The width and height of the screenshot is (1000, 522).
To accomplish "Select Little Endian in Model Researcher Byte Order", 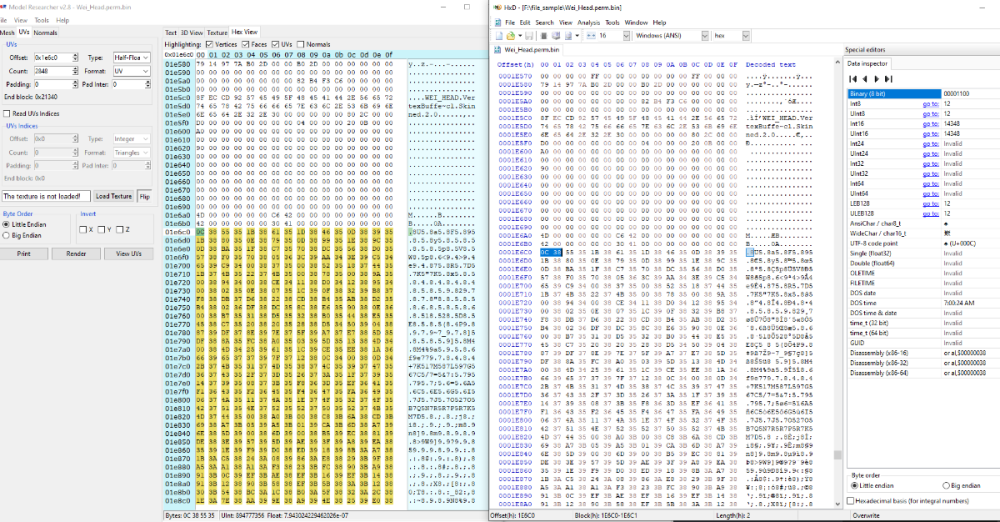I will pos(6,225).
